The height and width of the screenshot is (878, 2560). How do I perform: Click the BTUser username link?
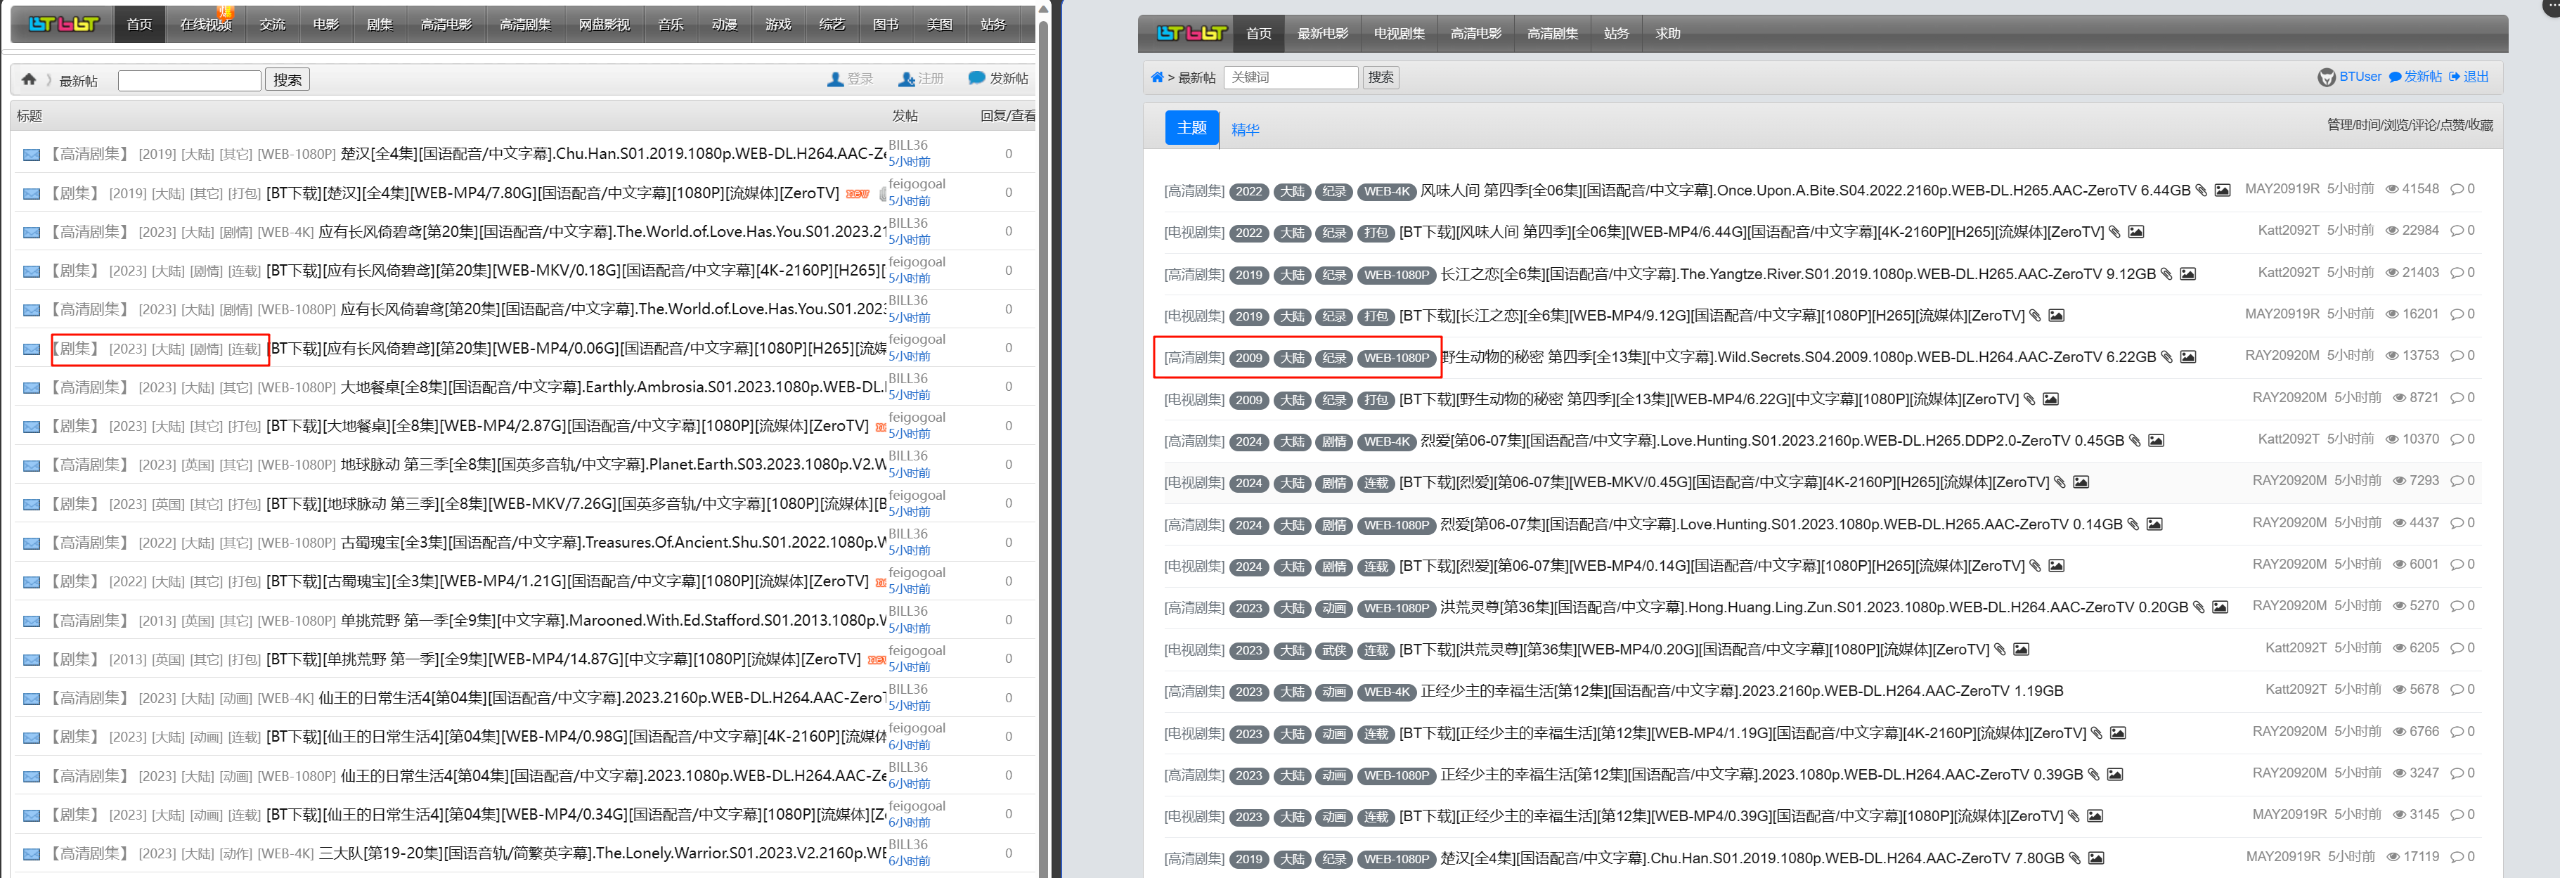[x=2360, y=77]
